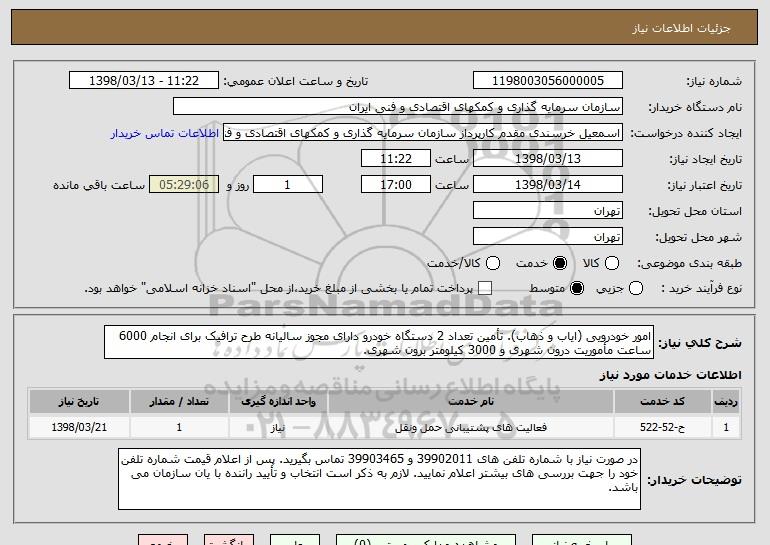Click the validity date field 1398/03/14

pos(548,185)
